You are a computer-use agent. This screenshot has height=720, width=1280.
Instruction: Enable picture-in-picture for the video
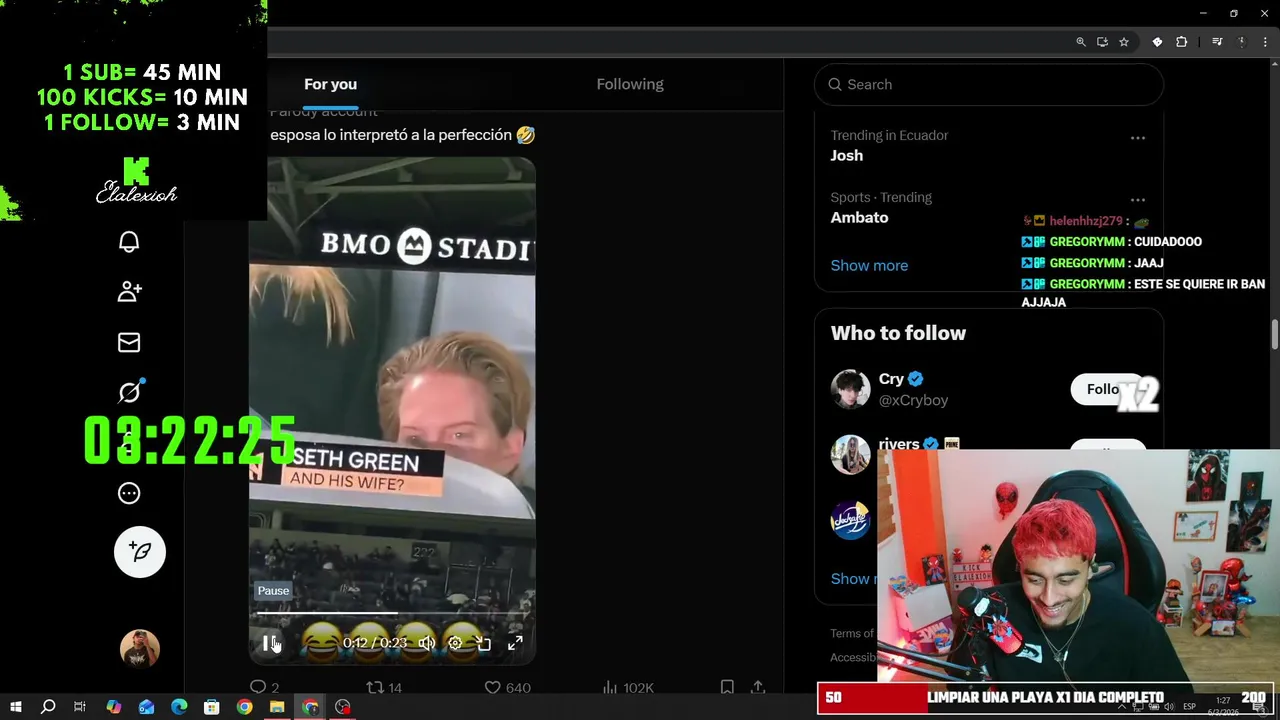click(x=484, y=643)
